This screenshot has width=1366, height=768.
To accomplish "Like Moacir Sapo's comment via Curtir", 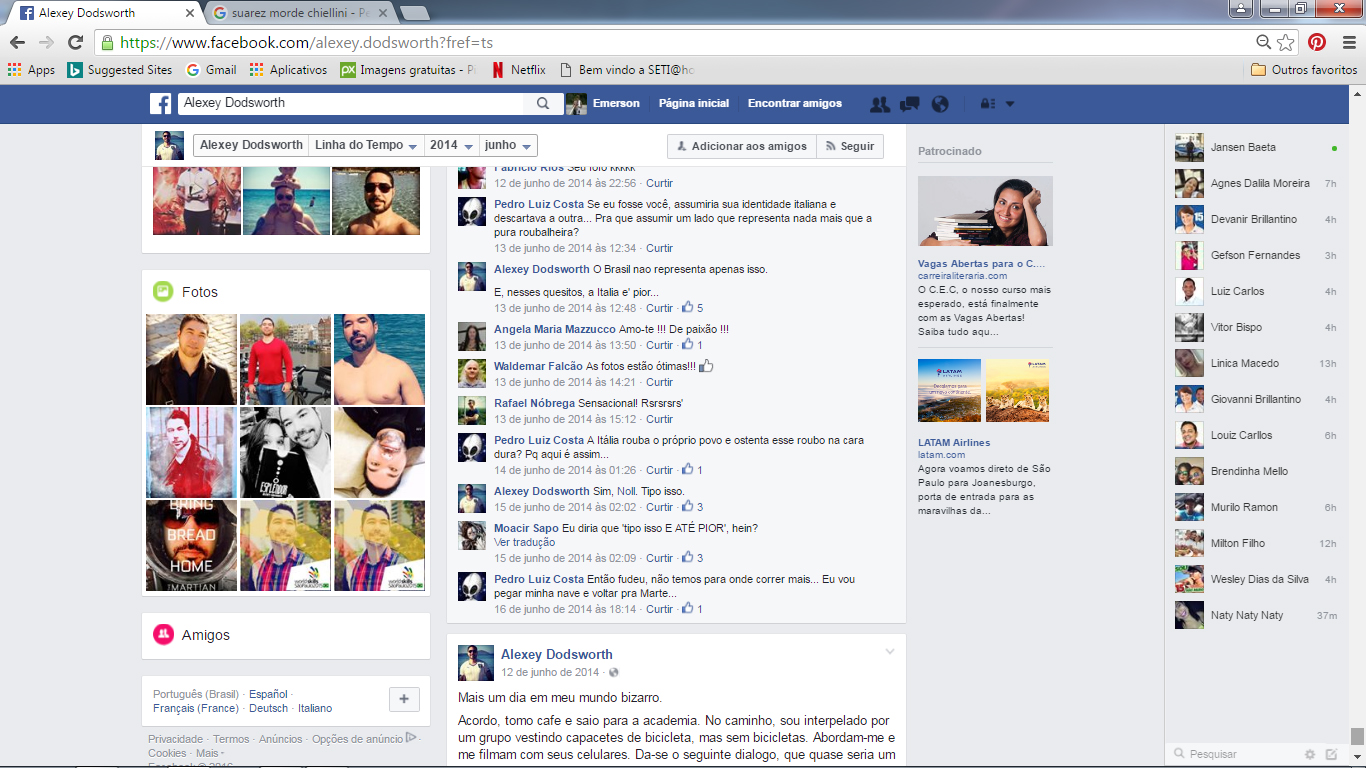I will pyautogui.click(x=659, y=558).
